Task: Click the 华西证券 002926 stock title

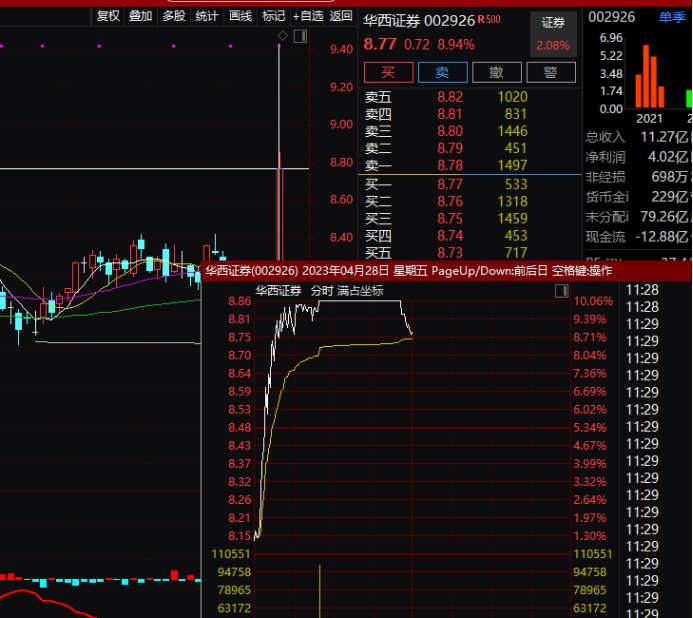Action: pyautogui.click(x=419, y=20)
